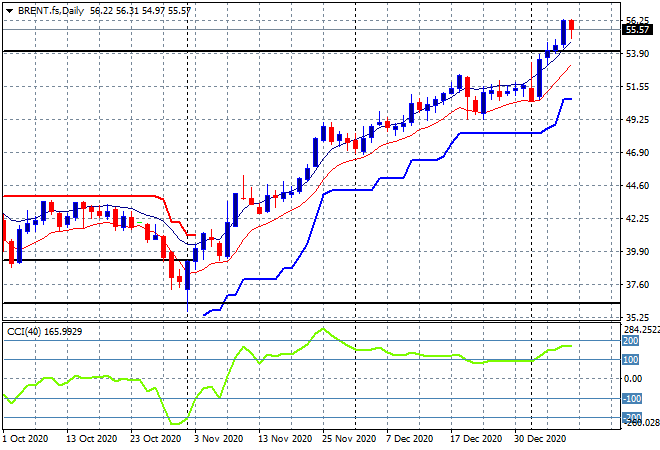Click the BRENT.fs,Daily chart title

pos(50,8)
